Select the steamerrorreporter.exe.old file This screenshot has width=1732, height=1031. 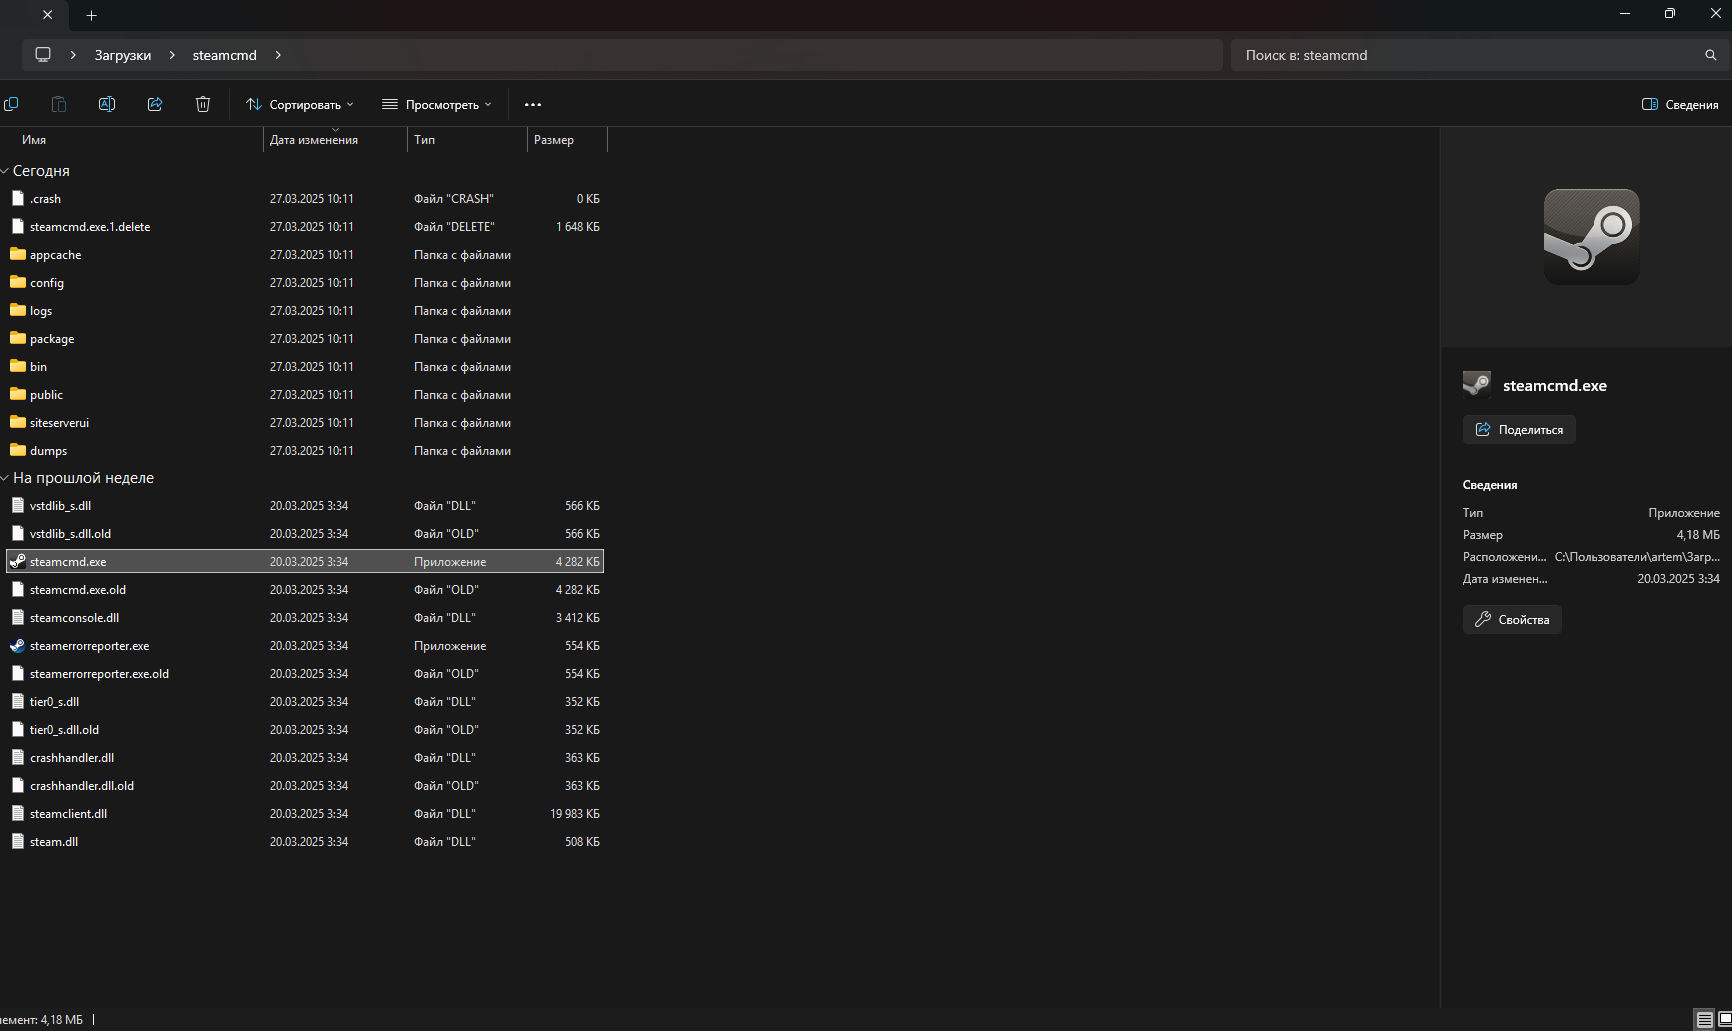point(305,673)
